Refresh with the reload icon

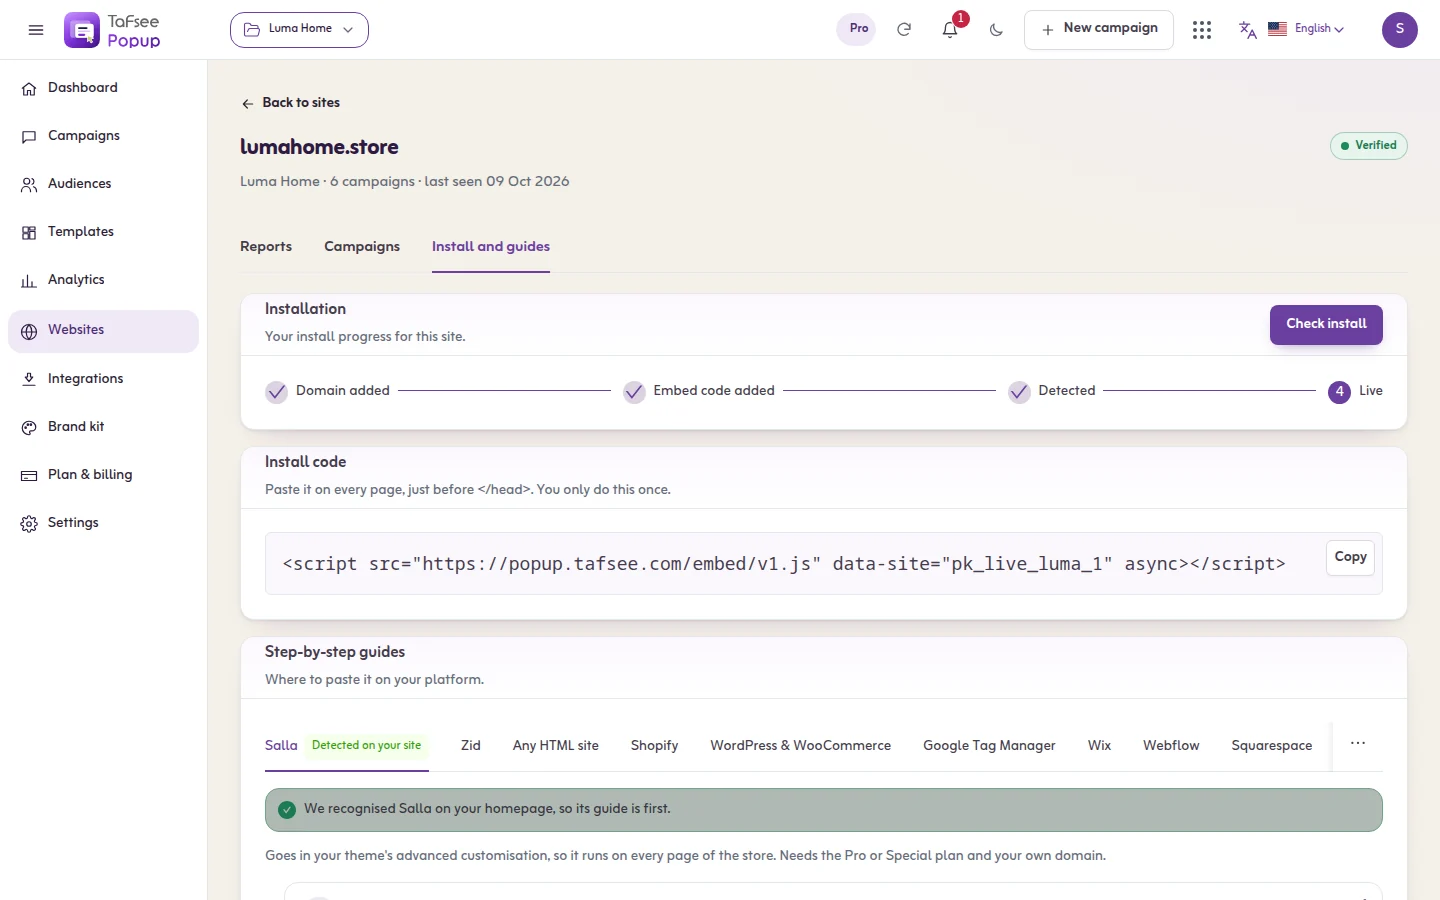[x=904, y=30]
